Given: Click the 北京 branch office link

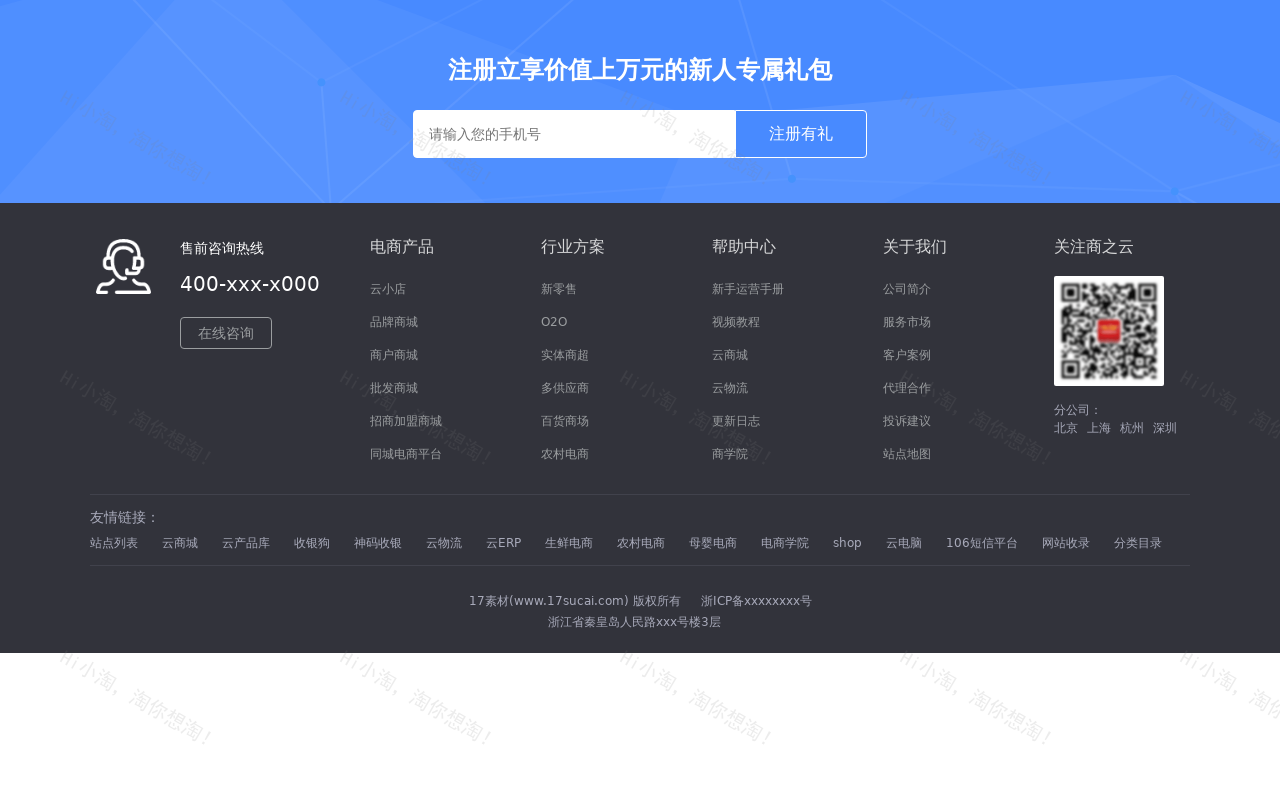Looking at the screenshot, I should [1065, 427].
